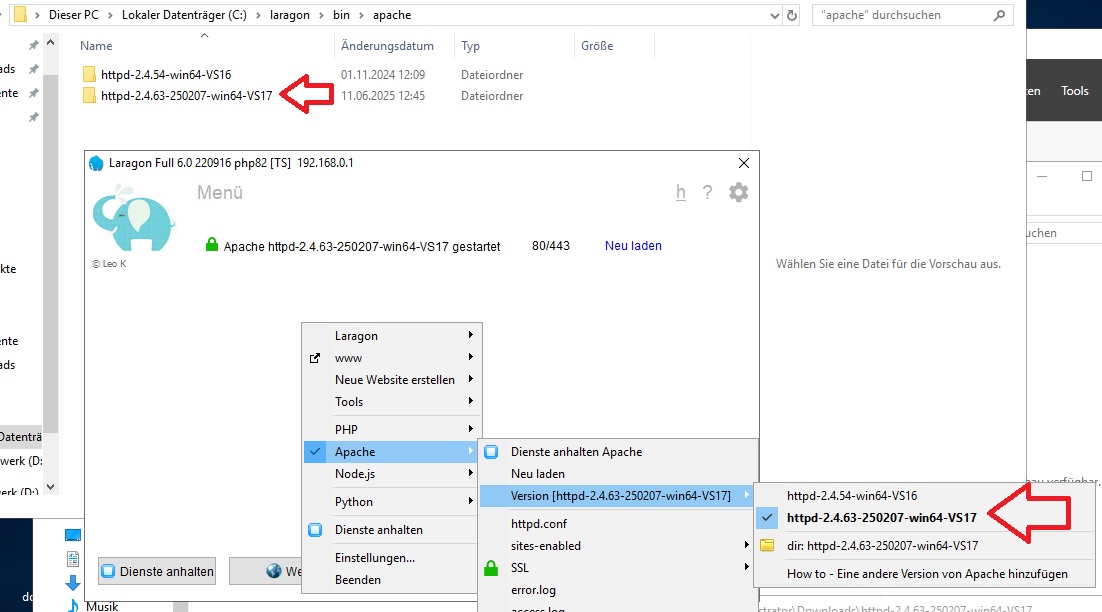Click the documents icon in sidebar
This screenshot has width=1102, height=612.
[73, 559]
